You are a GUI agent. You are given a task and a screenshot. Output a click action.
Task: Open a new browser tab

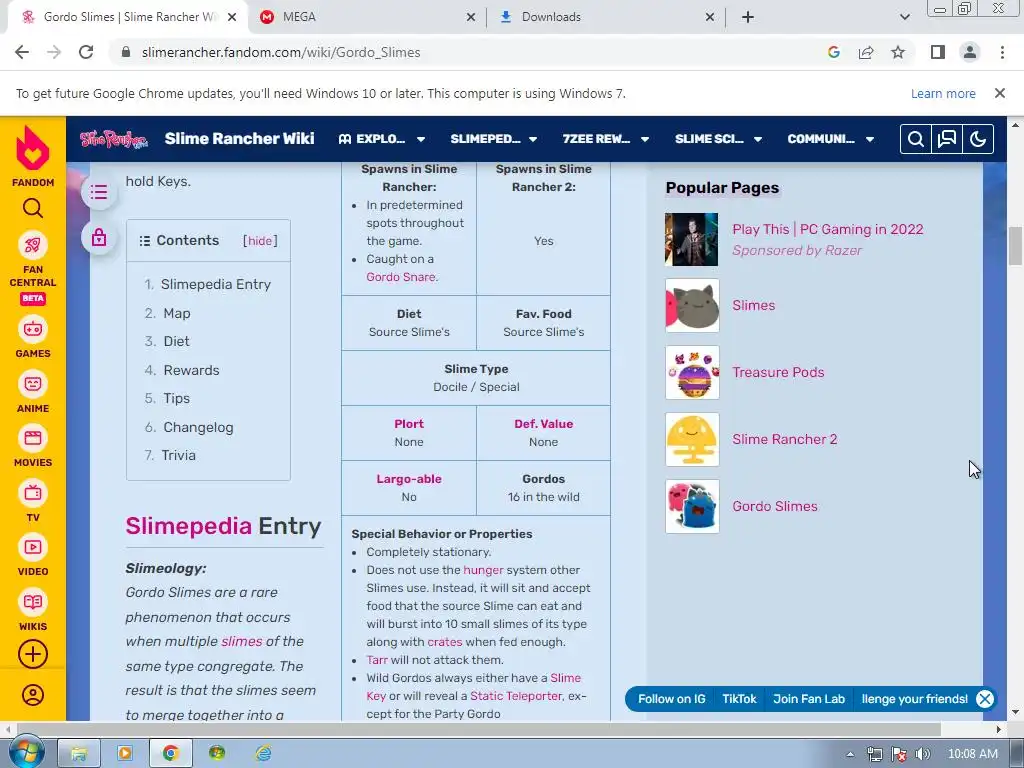tap(748, 17)
